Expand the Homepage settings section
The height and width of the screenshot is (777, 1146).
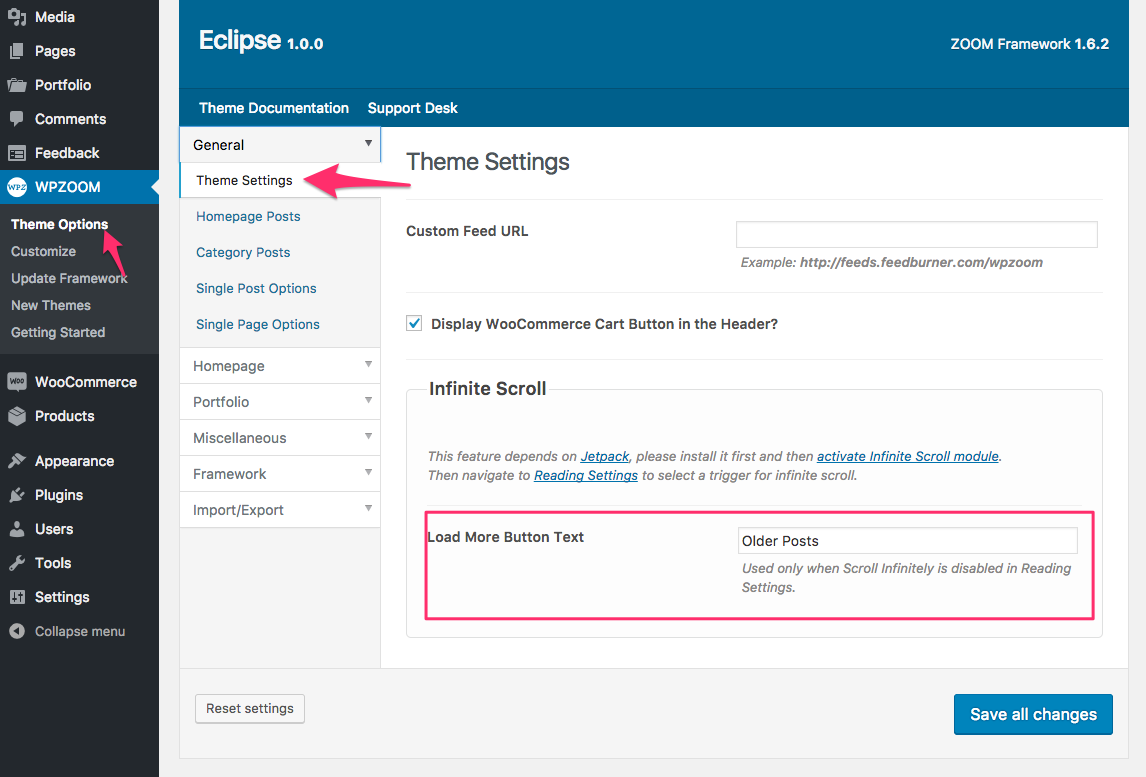click(x=280, y=366)
